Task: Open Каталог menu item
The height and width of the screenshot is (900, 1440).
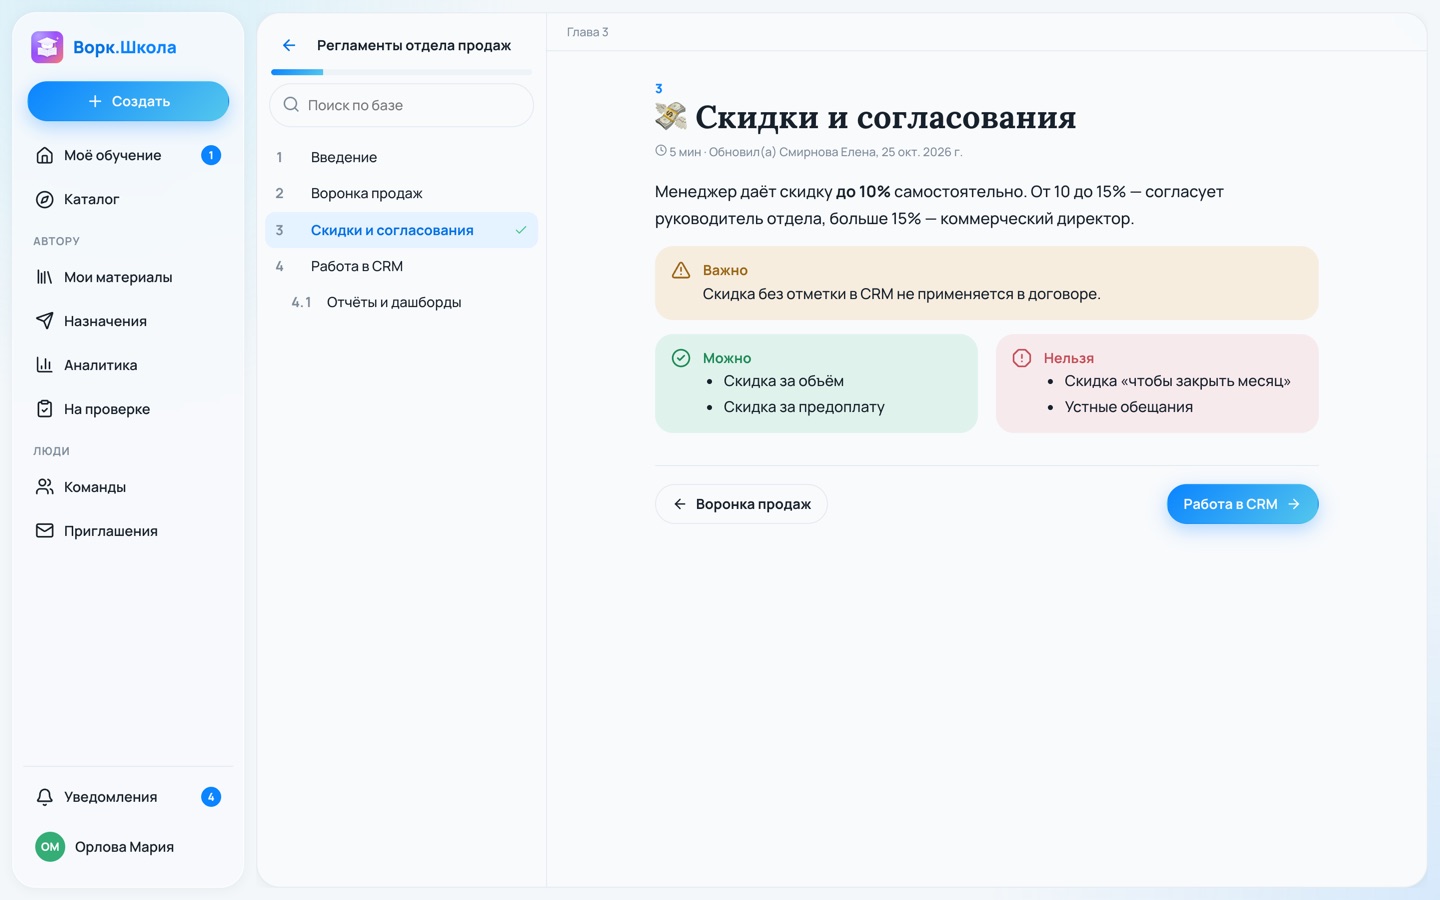Action: point(128,199)
